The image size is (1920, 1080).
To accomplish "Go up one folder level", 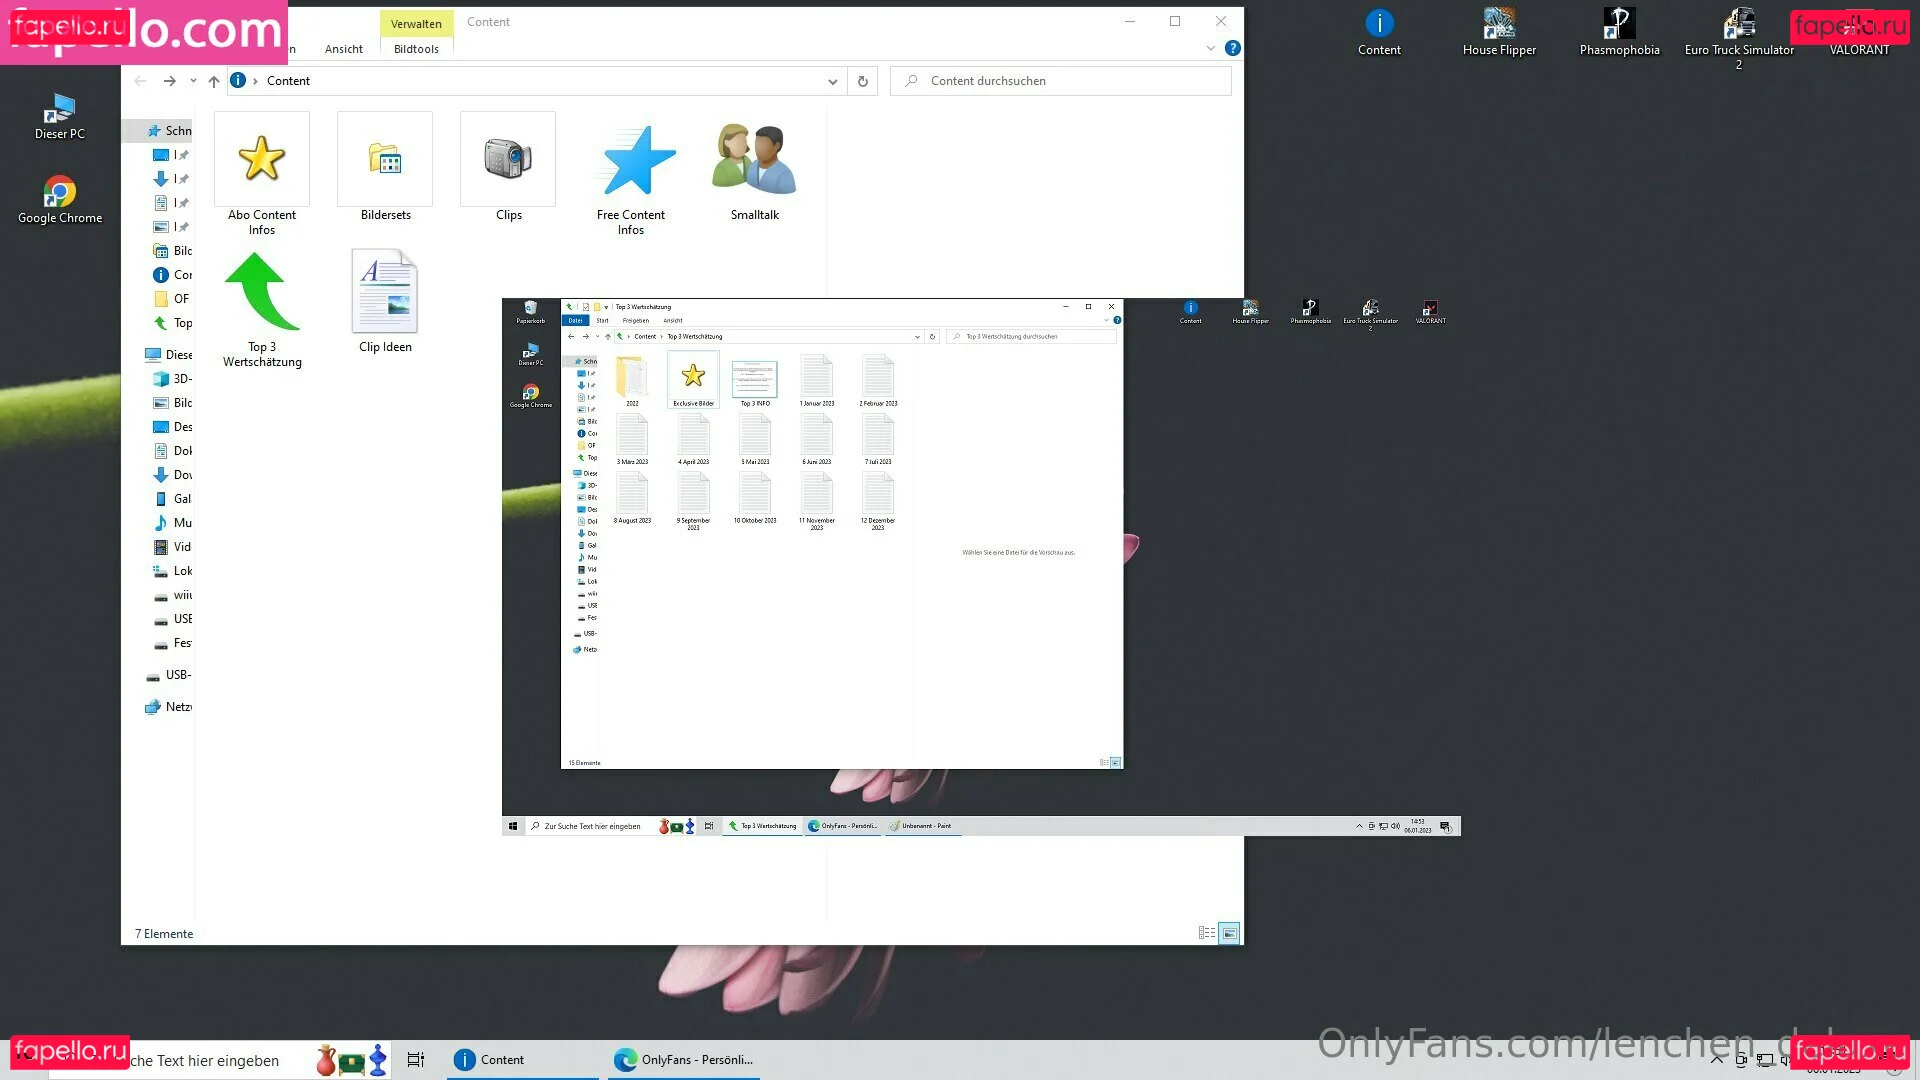I will [x=214, y=81].
